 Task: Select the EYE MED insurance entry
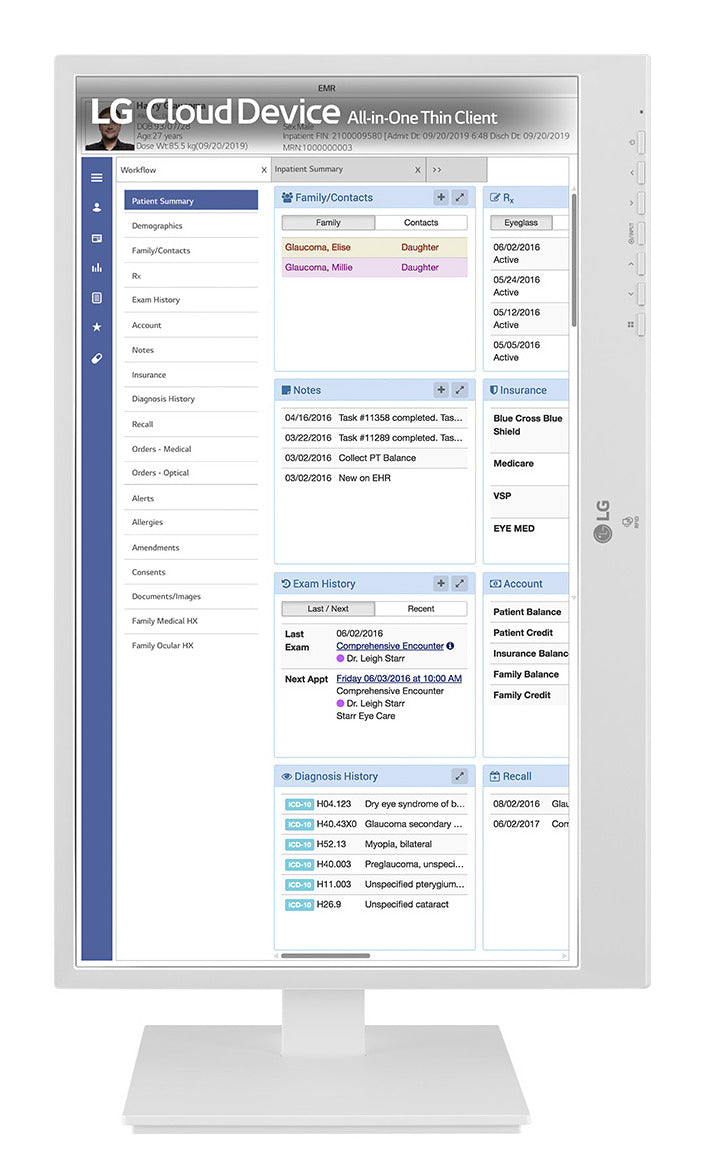tap(529, 528)
